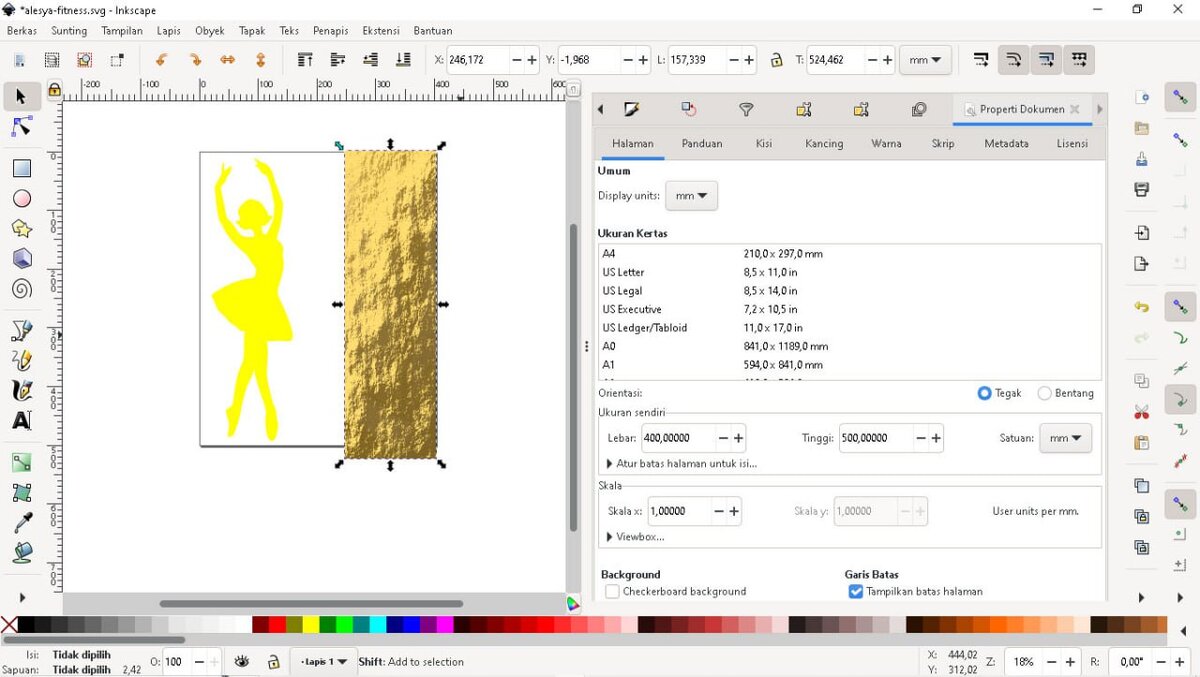
Task: Select the Calligraphy tool
Action: [21, 390]
